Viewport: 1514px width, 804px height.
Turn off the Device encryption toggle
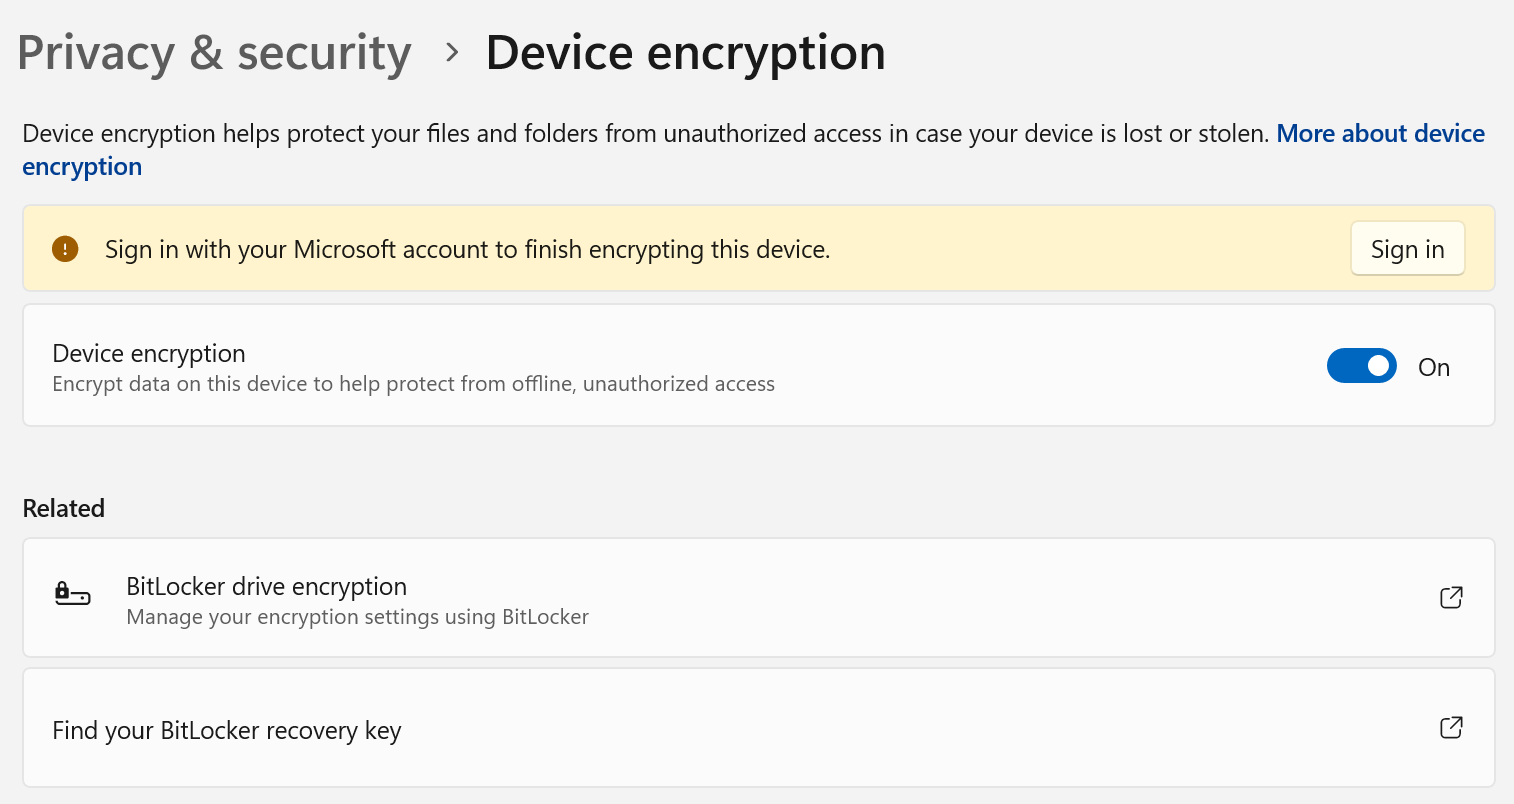[x=1361, y=366]
